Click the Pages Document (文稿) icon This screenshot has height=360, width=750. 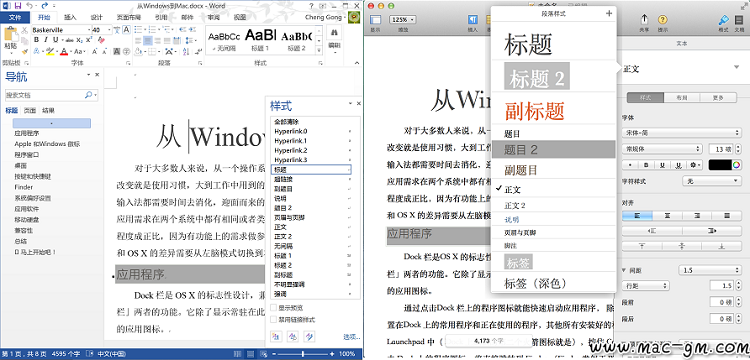[x=739, y=20]
